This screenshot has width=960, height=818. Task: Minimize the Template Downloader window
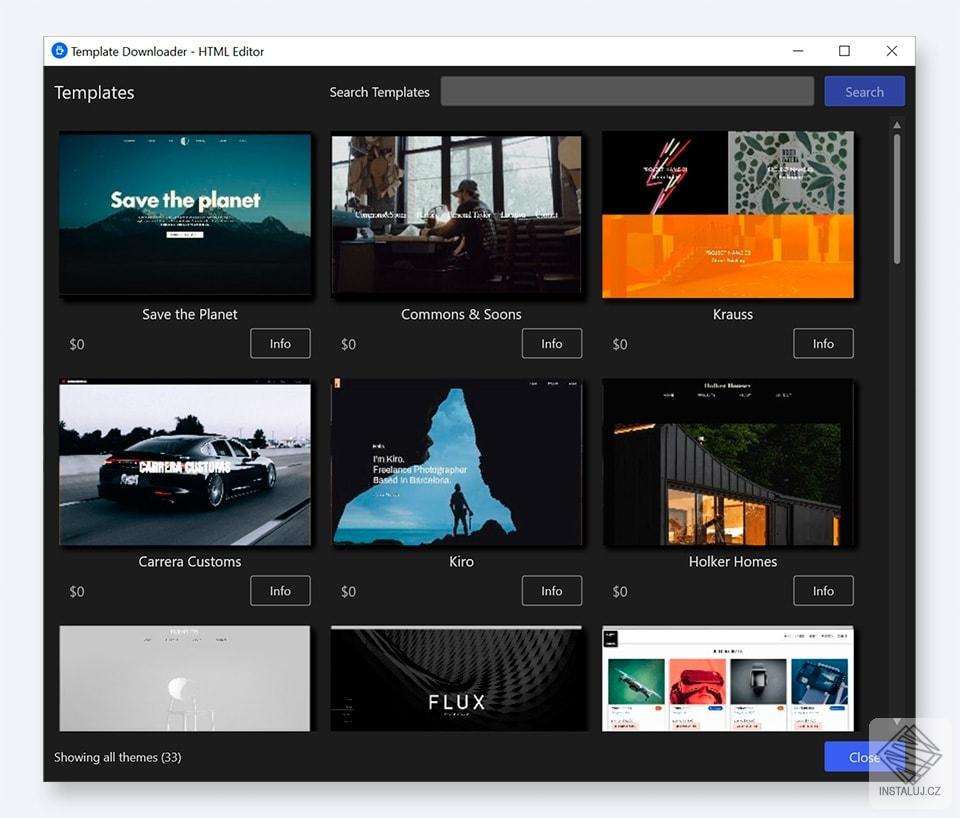tap(798, 51)
